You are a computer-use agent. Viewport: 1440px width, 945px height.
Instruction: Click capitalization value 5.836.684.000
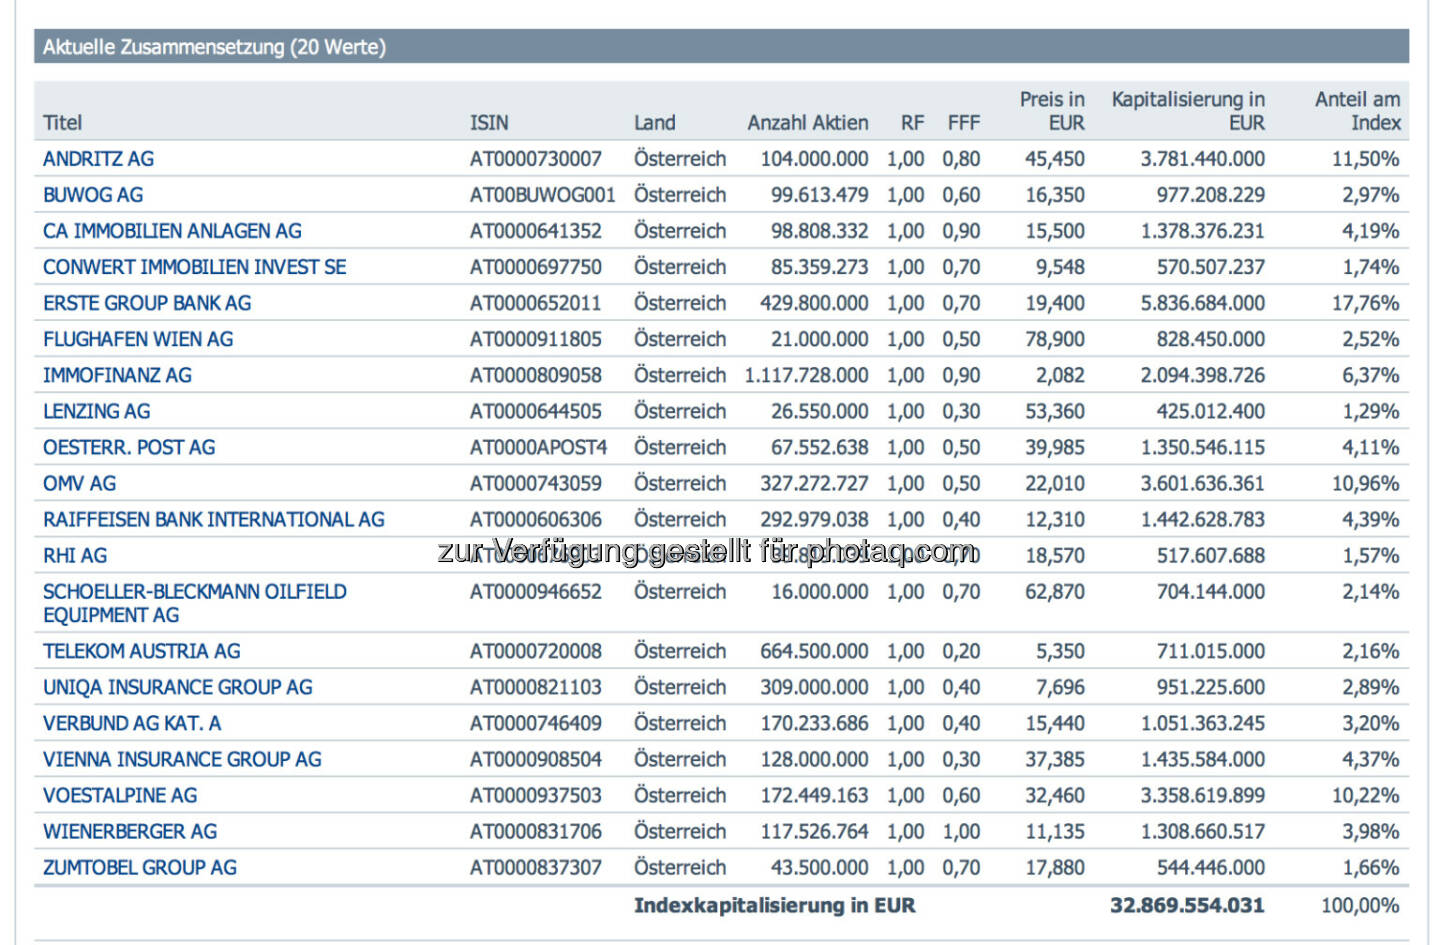[x=1203, y=303]
